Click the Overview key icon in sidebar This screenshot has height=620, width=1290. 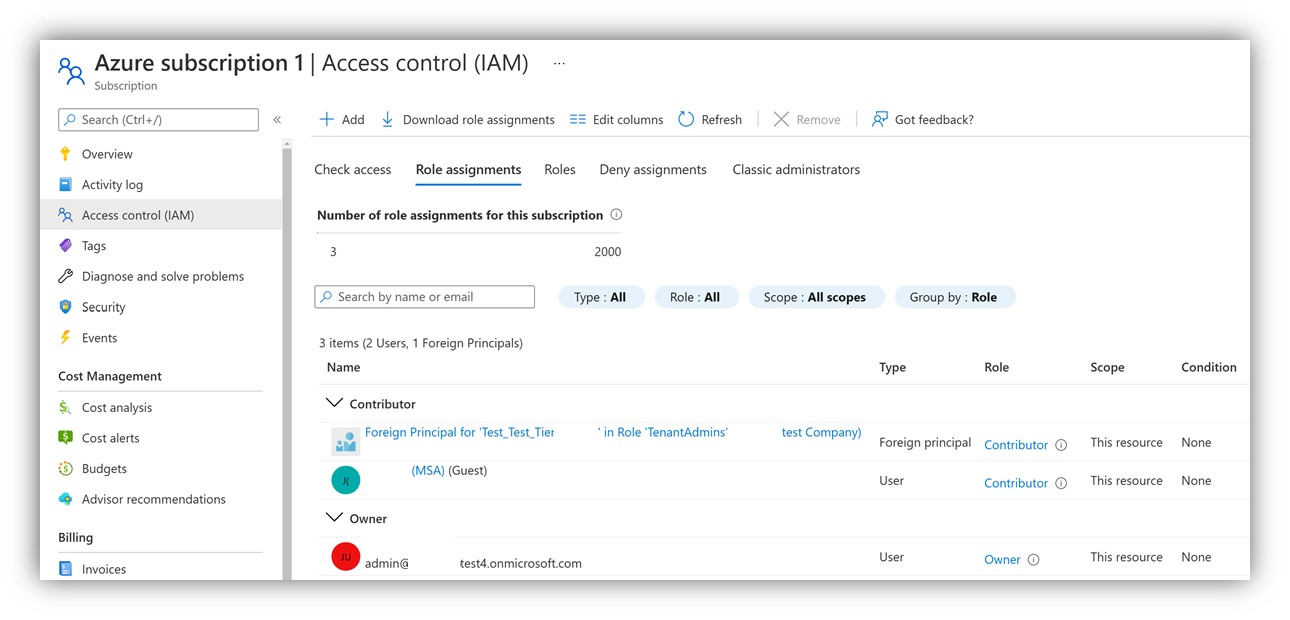(65, 154)
